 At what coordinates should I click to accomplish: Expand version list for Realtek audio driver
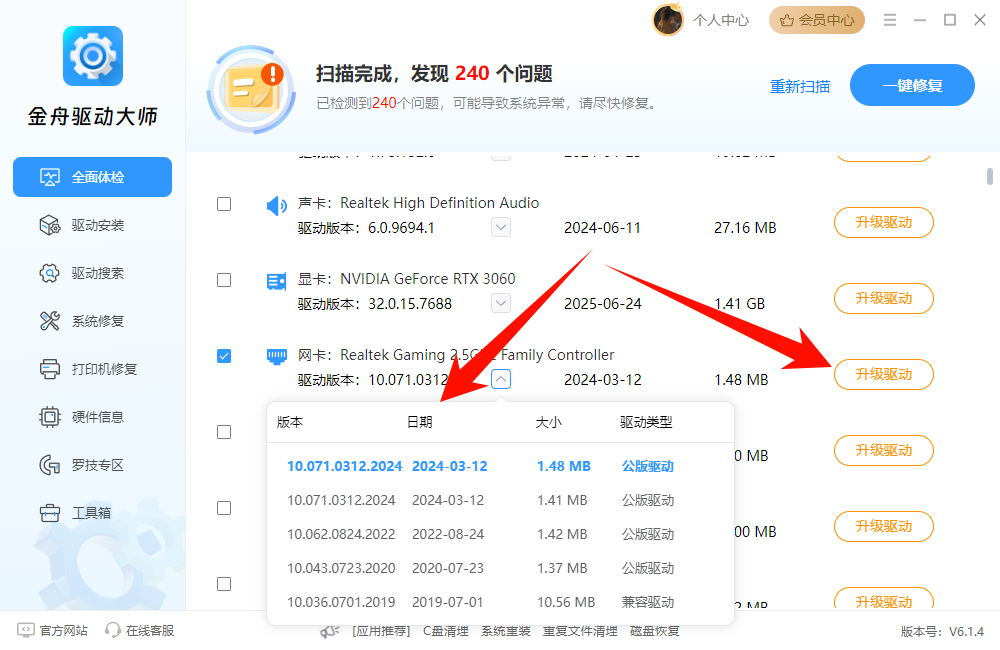point(500,227)
